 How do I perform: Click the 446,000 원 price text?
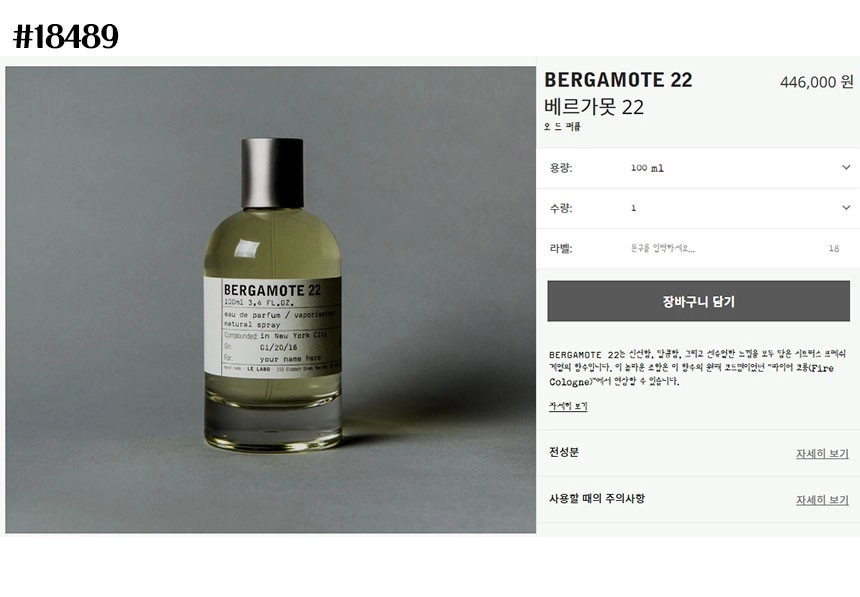point(817,82)
